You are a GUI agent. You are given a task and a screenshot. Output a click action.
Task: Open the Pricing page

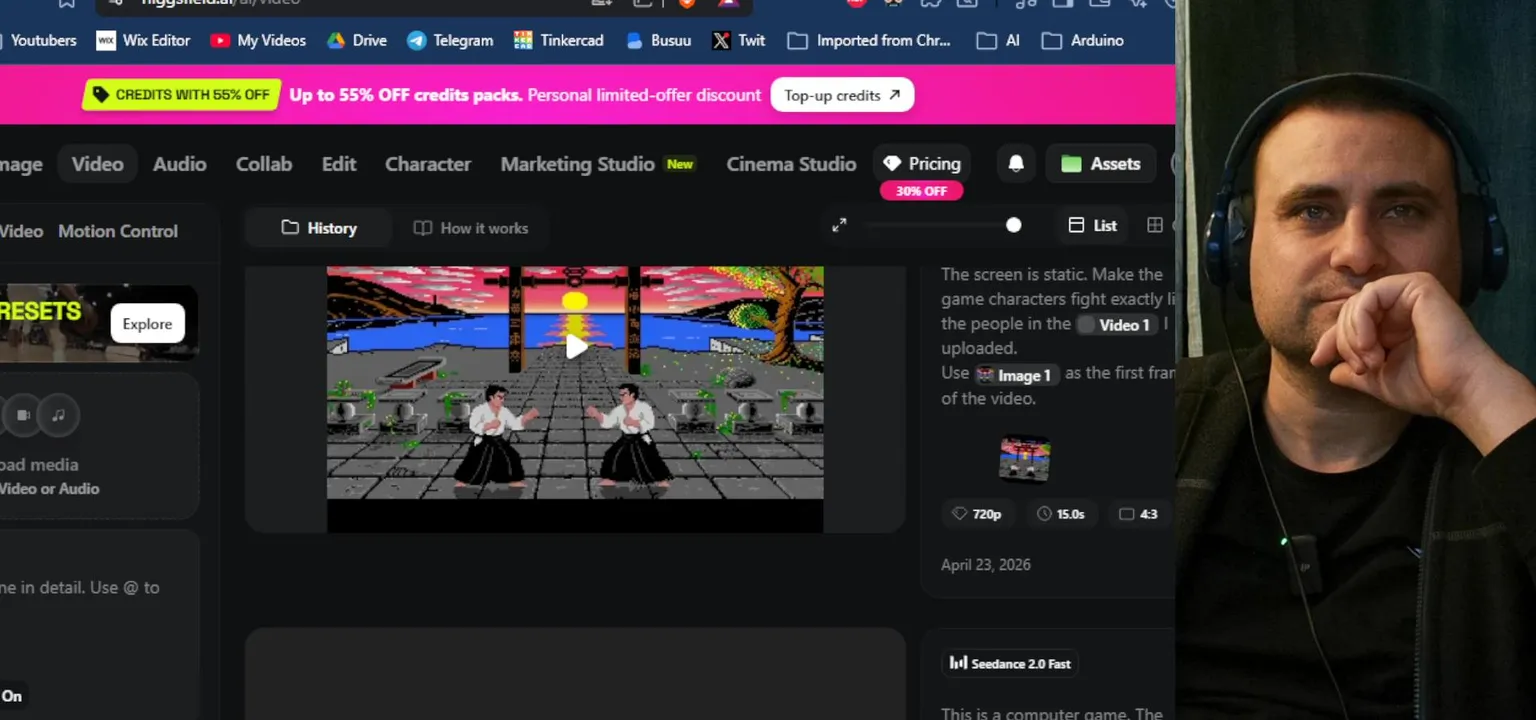coord(922,164)
